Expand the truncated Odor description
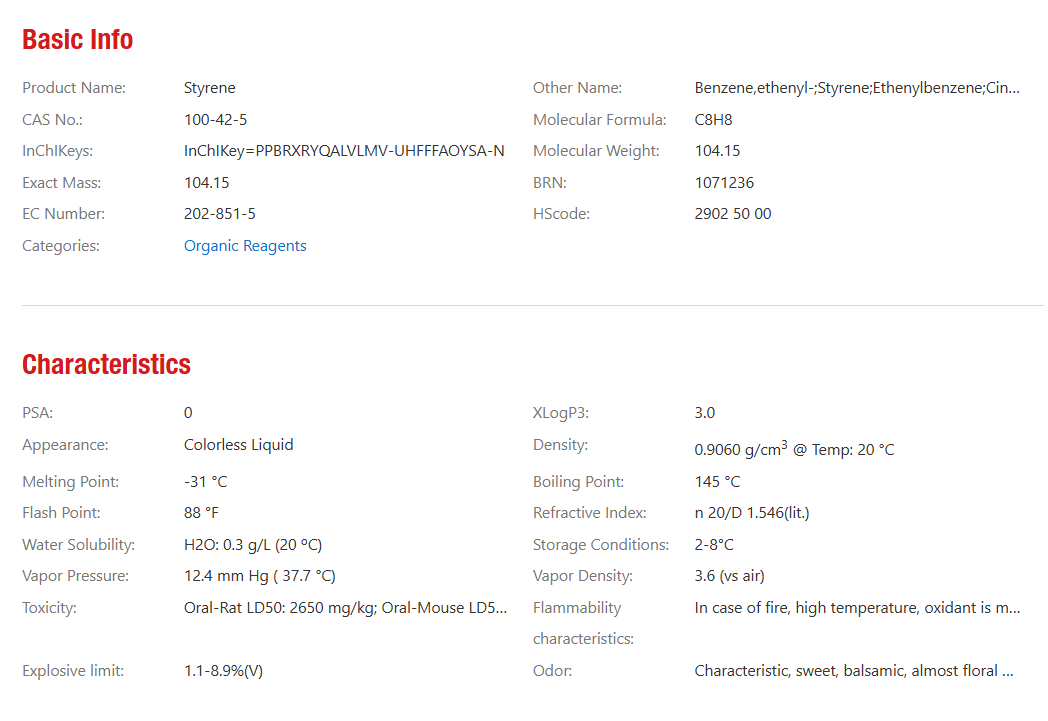This screenshot has width=1048, height=721. click(x=854, y=671)
